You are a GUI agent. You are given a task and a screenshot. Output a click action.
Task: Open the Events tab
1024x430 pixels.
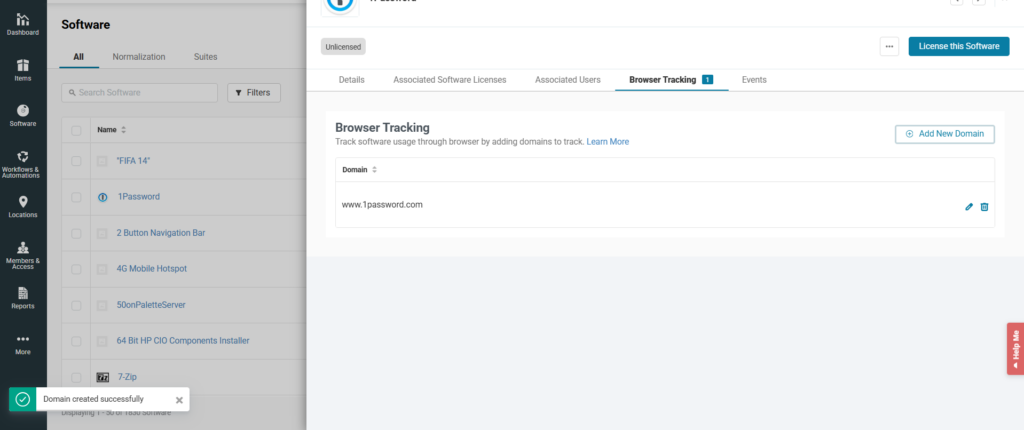click(x=754, y=79)
